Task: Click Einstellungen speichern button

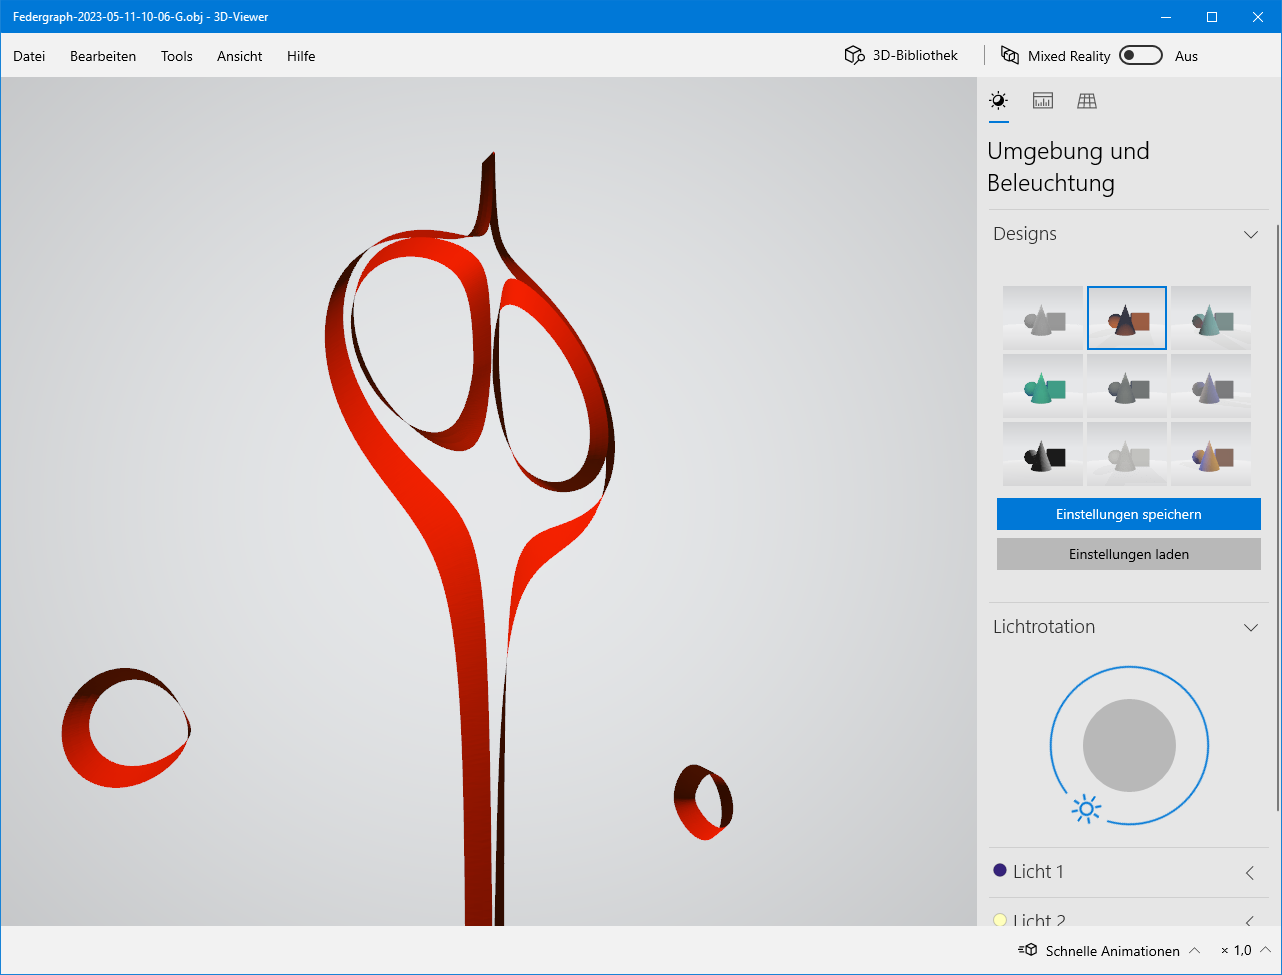Action: pos(1128,514)
